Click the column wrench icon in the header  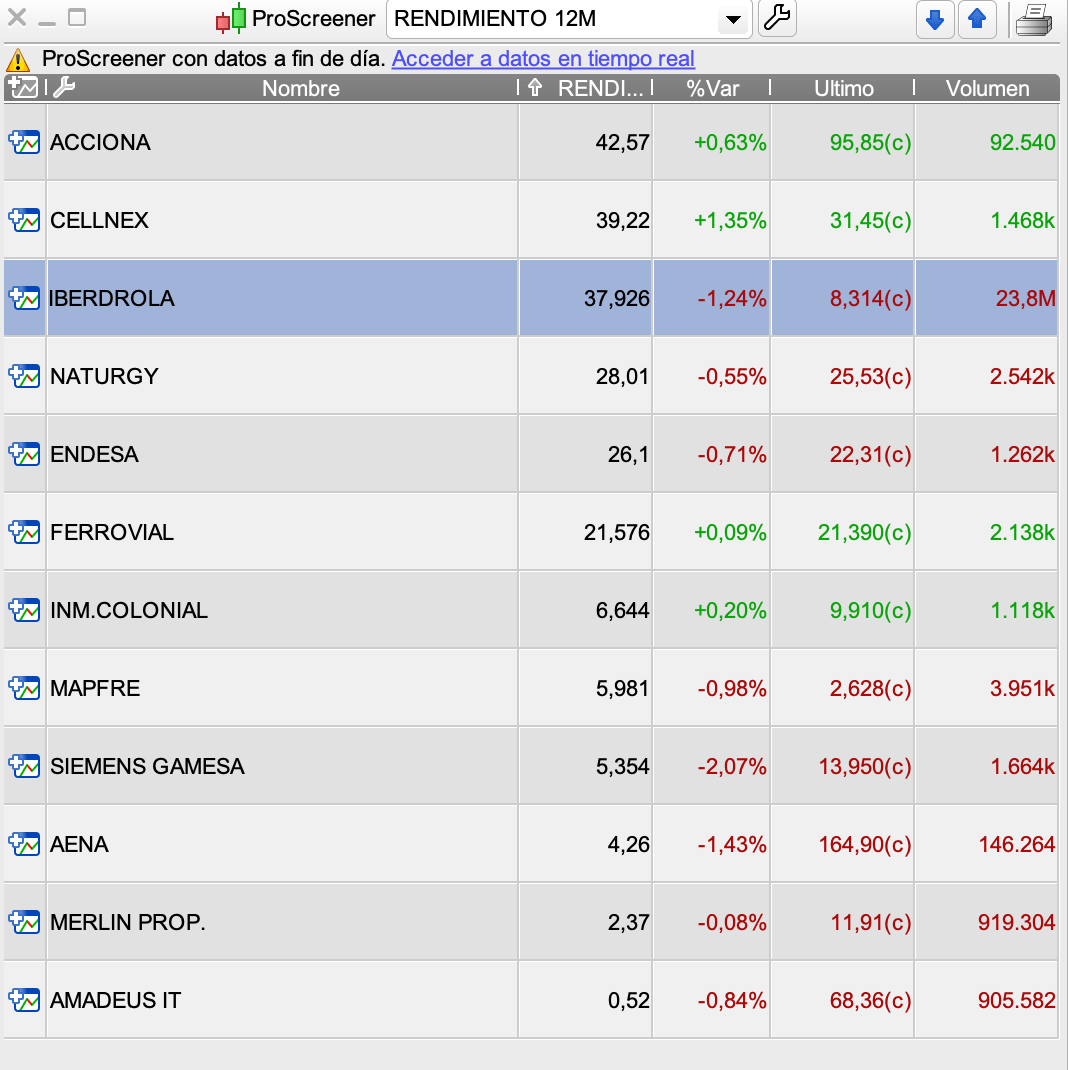(x=64, y=88)
